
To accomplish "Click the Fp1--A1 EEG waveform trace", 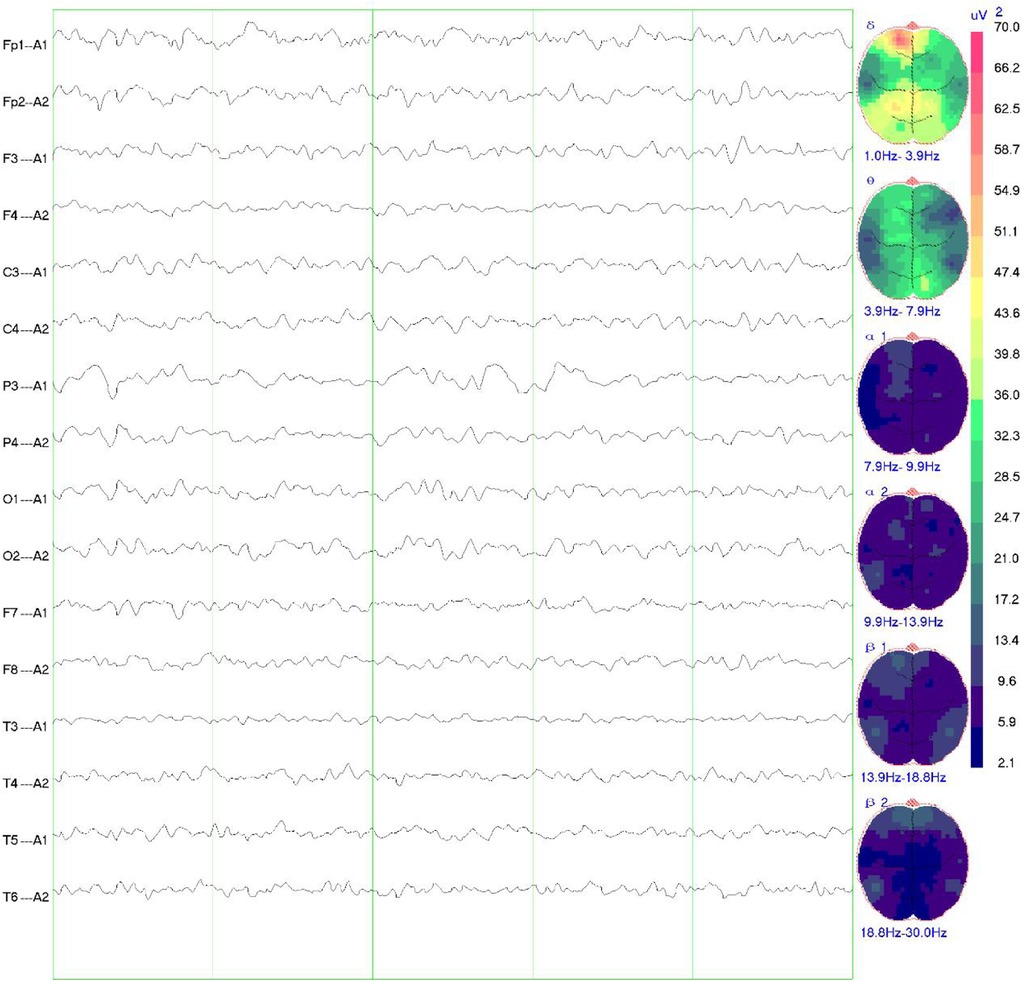I will click(x=453, y=38).
